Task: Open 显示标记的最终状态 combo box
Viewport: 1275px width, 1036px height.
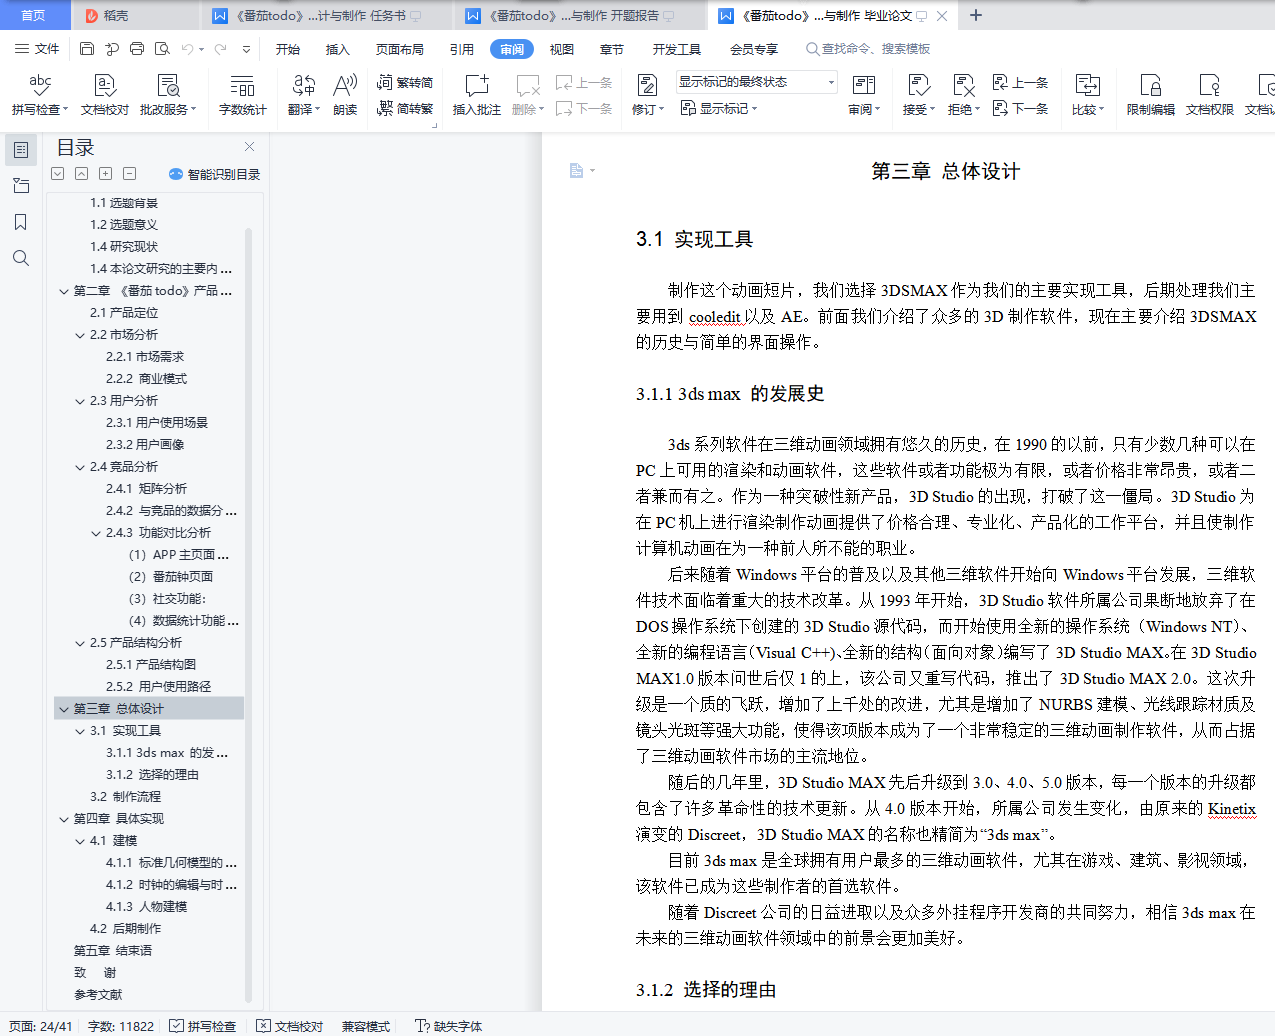Action: (x=756, y=82)
